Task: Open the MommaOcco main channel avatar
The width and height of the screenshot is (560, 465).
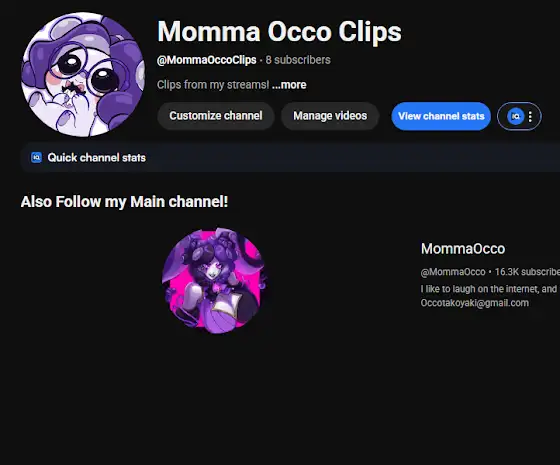Action: pos(215,281)
